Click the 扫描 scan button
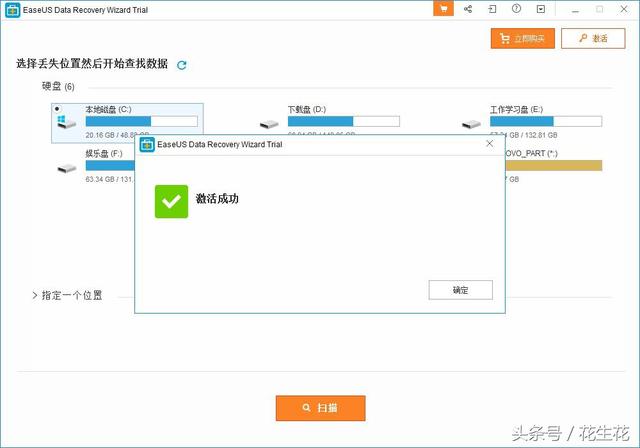Screen dimensions: 640x448 320,408
